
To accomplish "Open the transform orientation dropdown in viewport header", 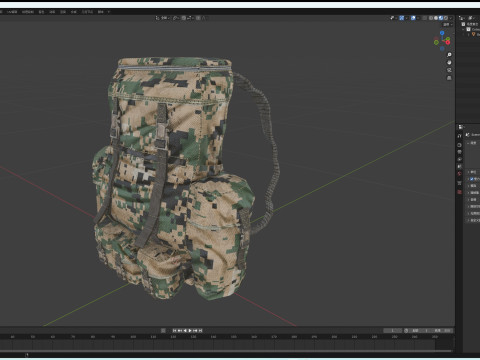I will 163,18.
